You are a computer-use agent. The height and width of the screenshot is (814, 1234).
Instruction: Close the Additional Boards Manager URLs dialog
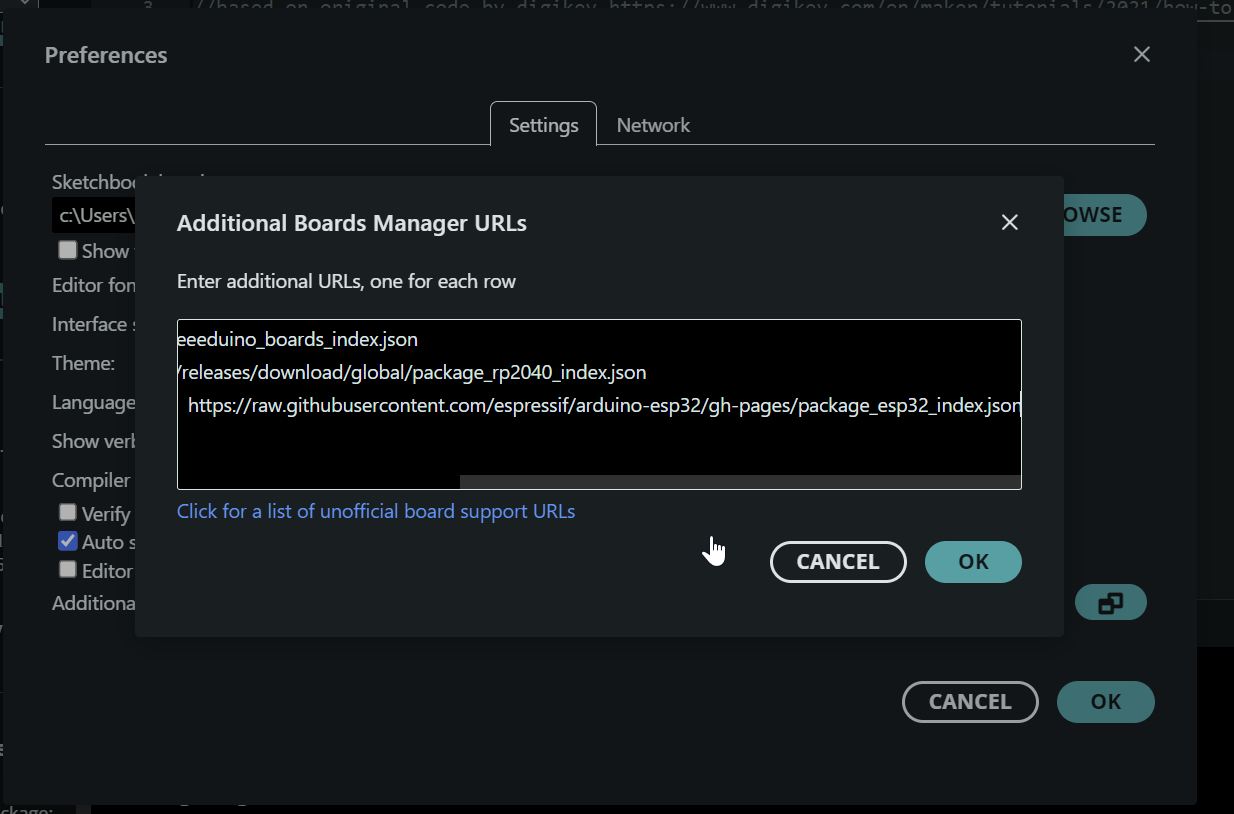pos(1009,222)
